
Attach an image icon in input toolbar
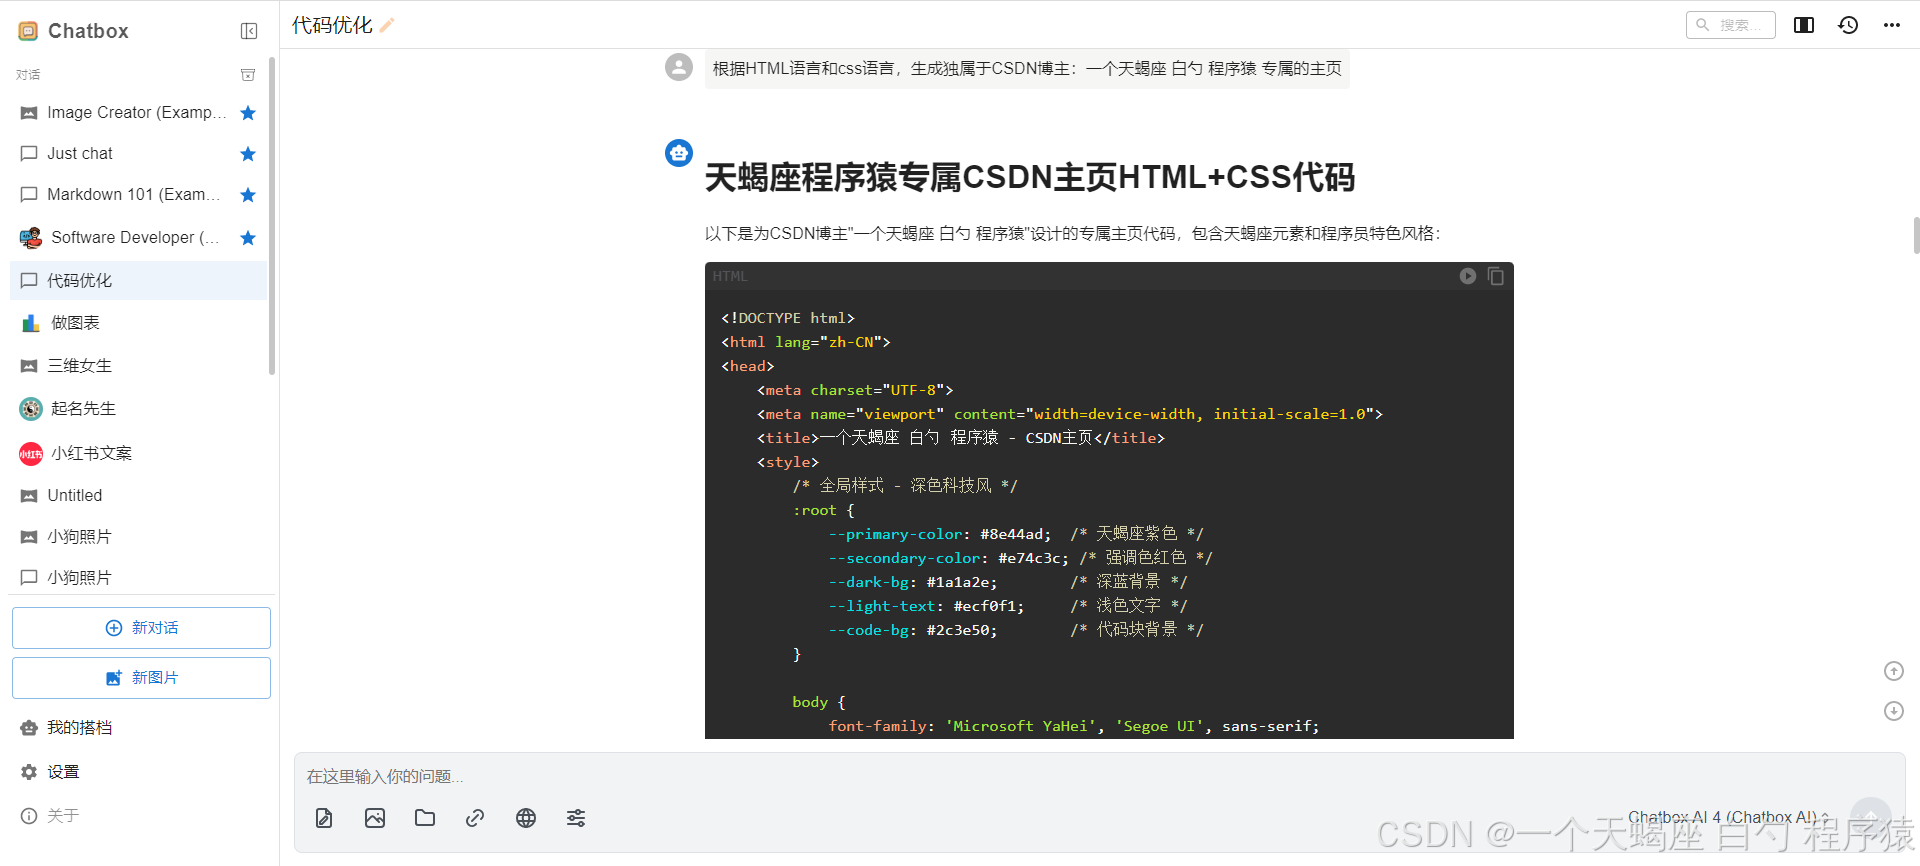375,818
